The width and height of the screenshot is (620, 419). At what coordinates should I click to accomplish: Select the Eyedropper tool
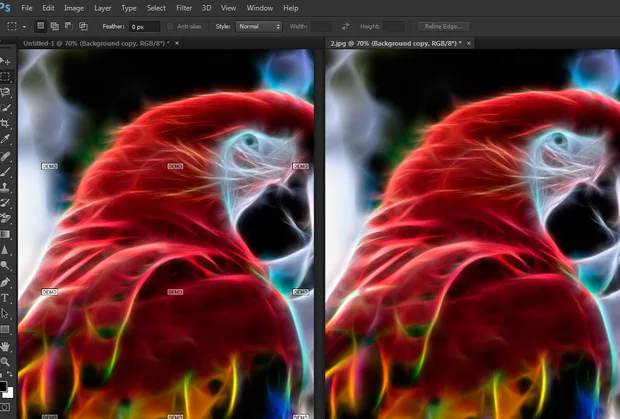click(x=6, y=139)
